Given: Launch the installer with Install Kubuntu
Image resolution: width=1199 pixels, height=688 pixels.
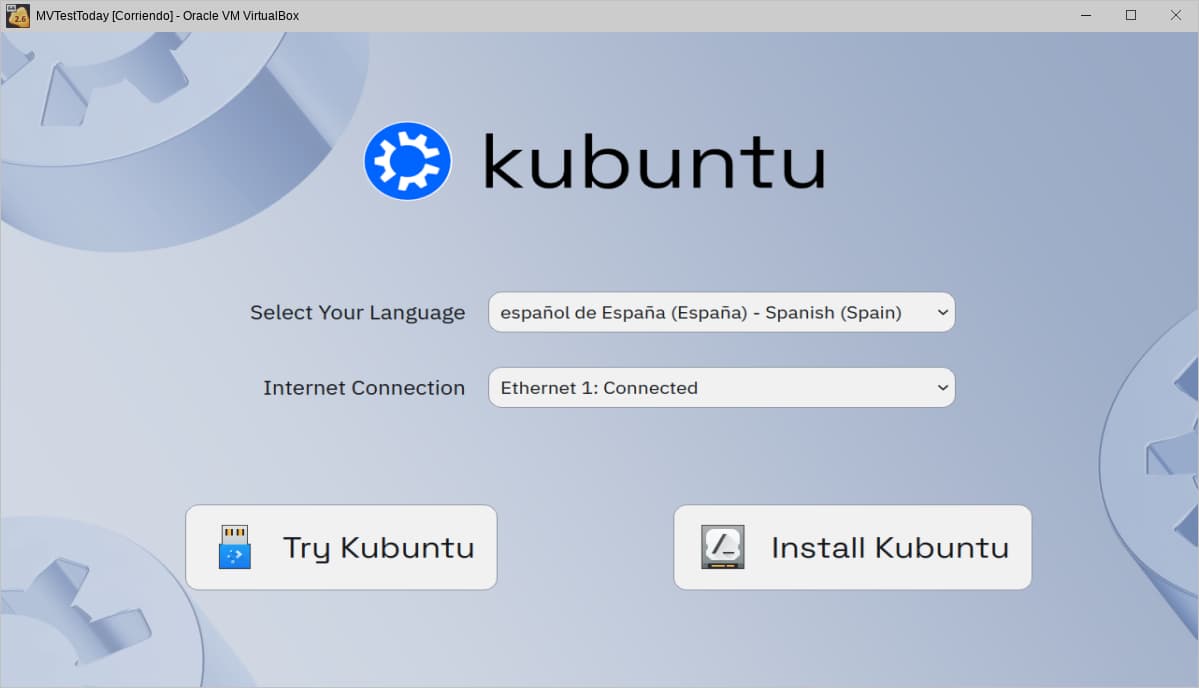Looking at the screenshot, I should pyautogui.click(x=852, y=547).
